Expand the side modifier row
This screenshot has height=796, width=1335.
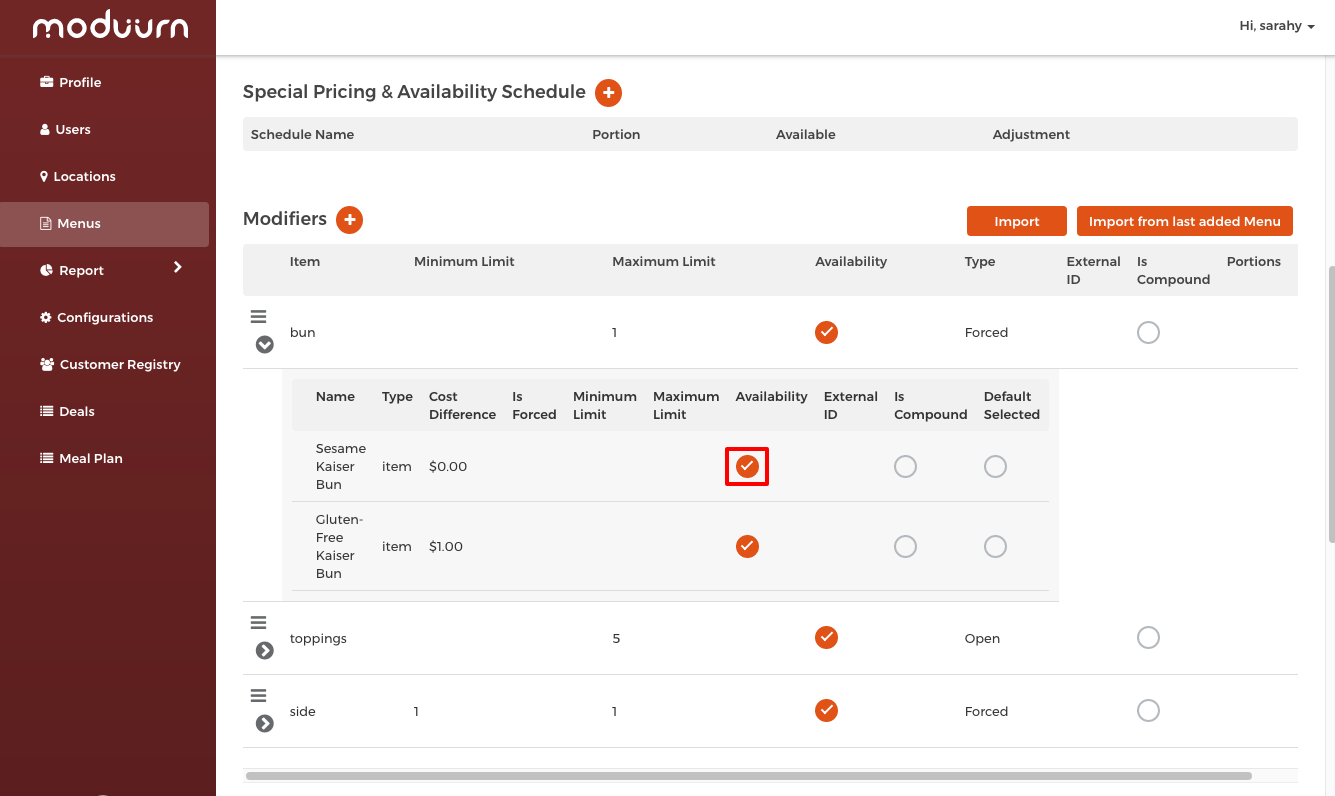pos(264,724)
